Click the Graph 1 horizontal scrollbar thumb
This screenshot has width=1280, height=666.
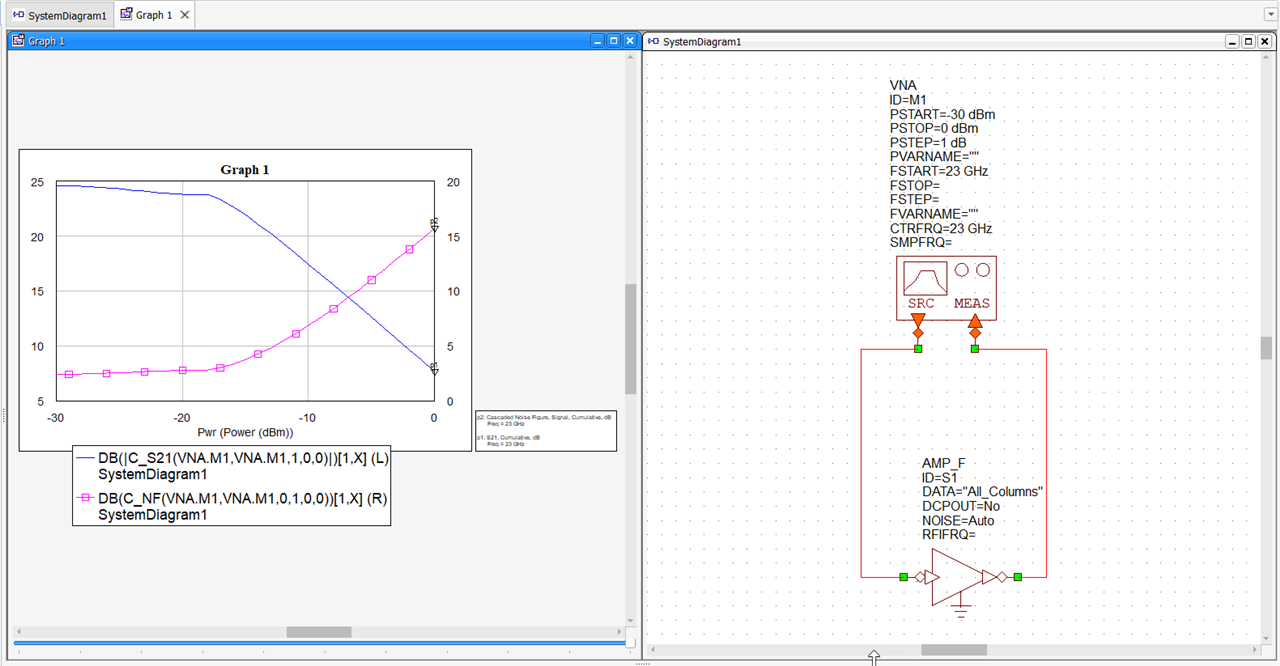(318, 632)
